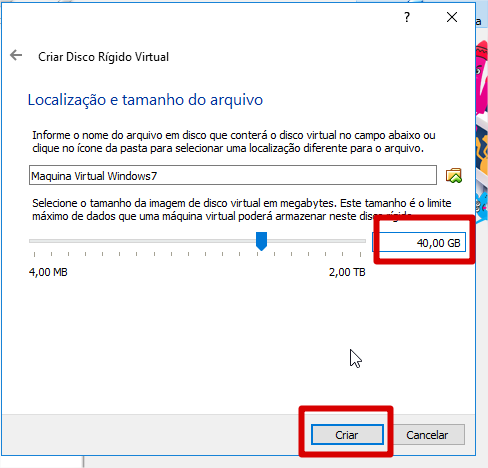488x468 pixels.
Task: Go back using the left arrow icon
Action: tap(16, 55)
